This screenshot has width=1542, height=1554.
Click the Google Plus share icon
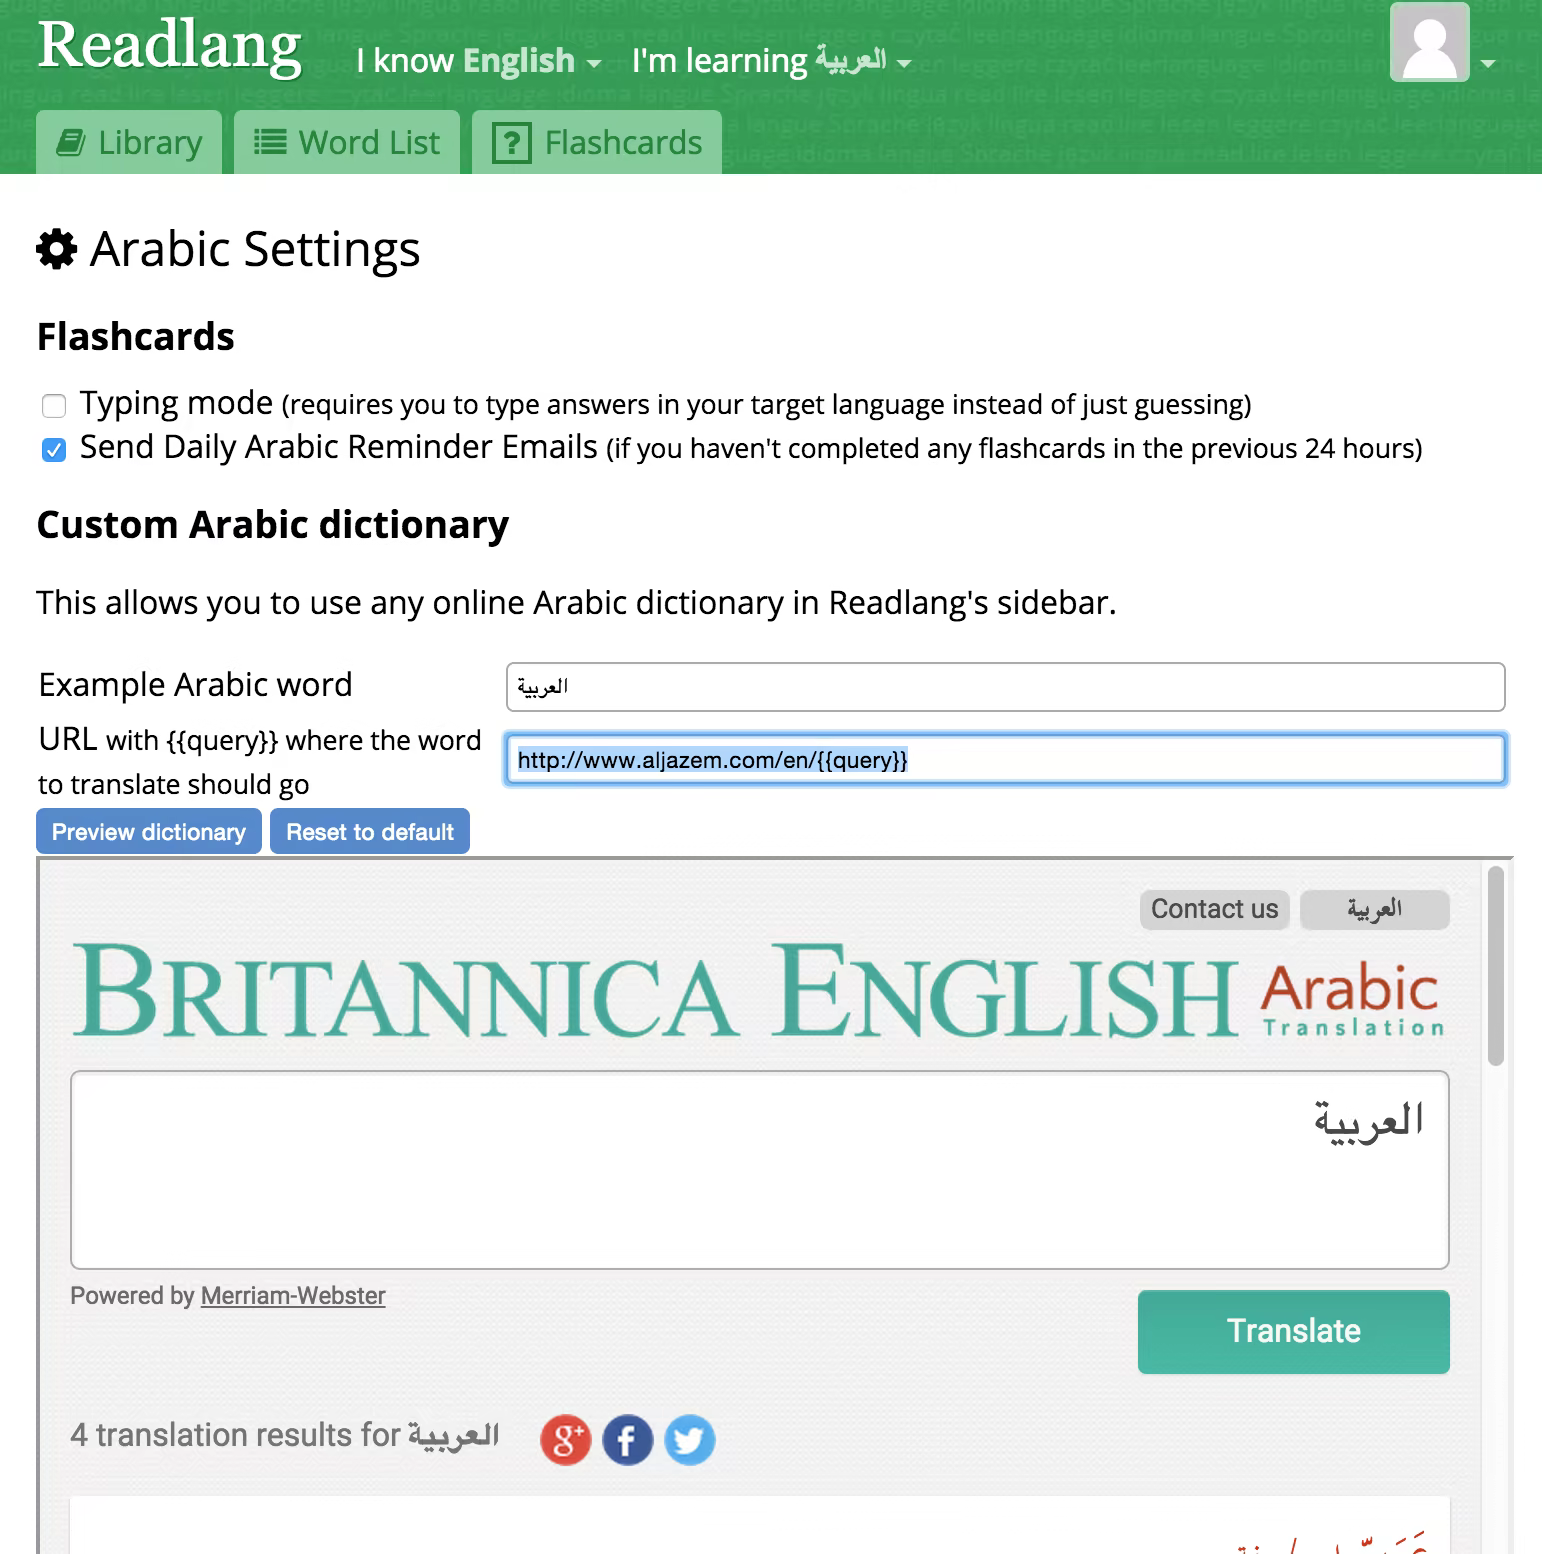pos(566,1440)
